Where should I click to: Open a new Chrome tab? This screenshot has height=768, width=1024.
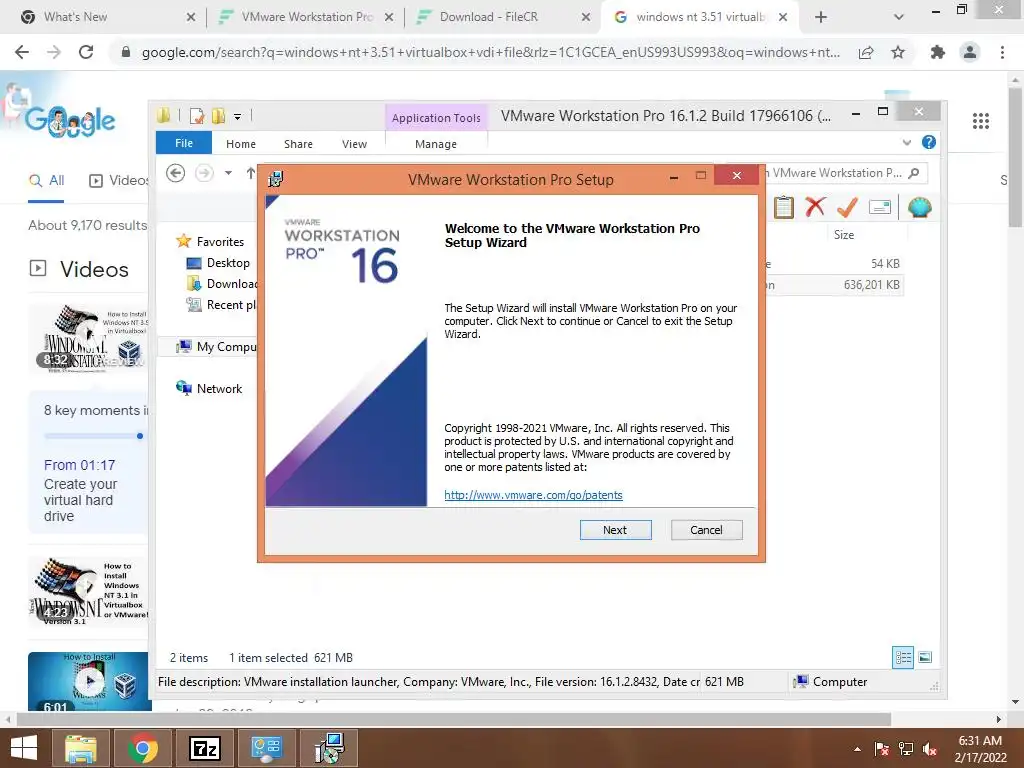821,17
